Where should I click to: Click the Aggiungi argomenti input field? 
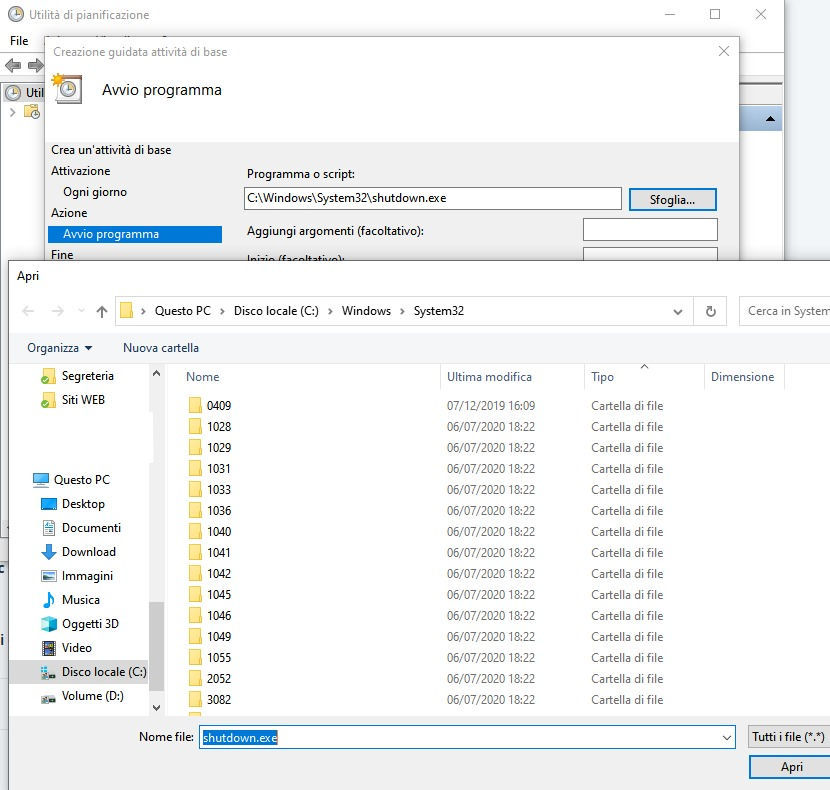click(x=650, y=230)
